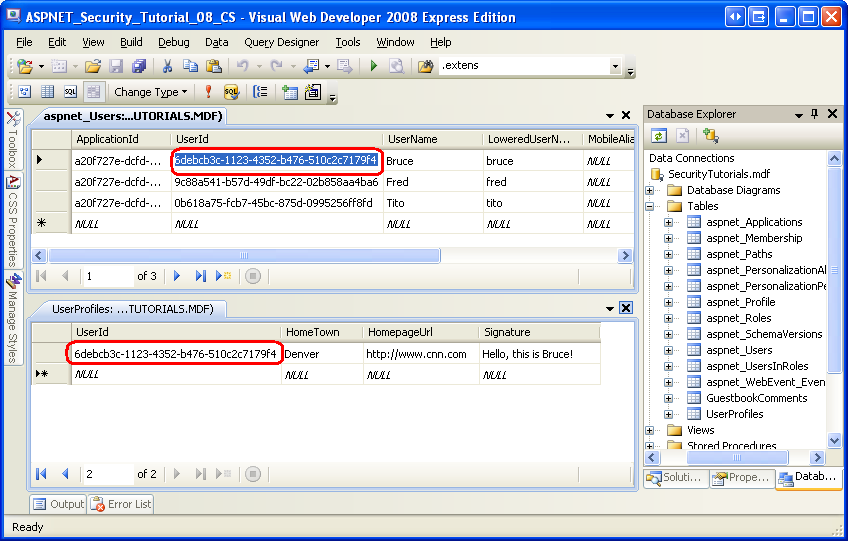848x541 pixels.
Task: Switch to Solution Explorer tab
Action: coord(676,478)
